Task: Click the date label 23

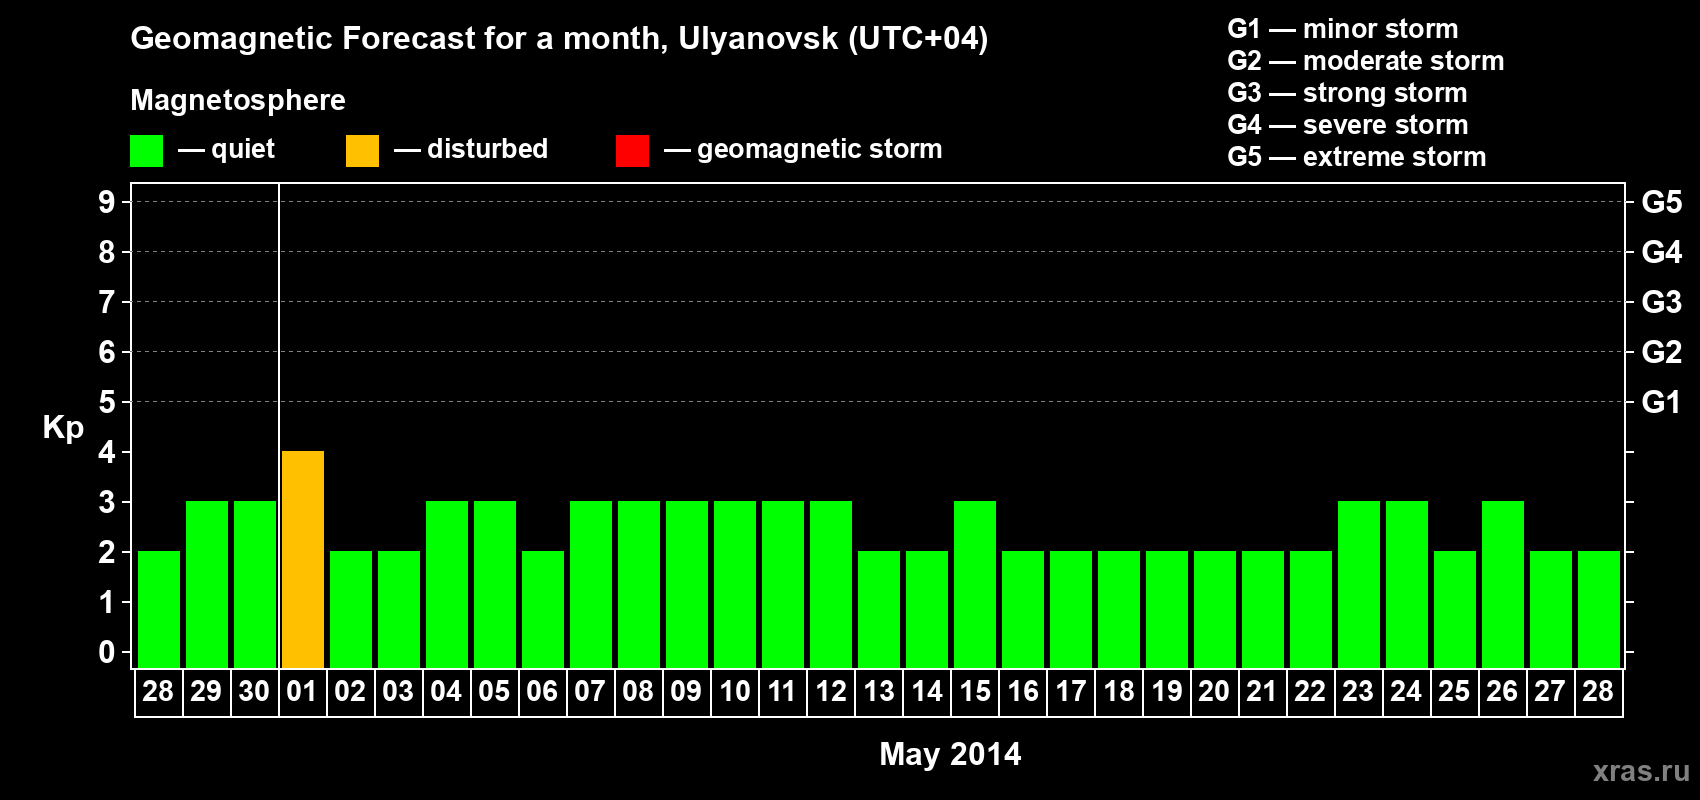Action: click(x=1358, y=691)
